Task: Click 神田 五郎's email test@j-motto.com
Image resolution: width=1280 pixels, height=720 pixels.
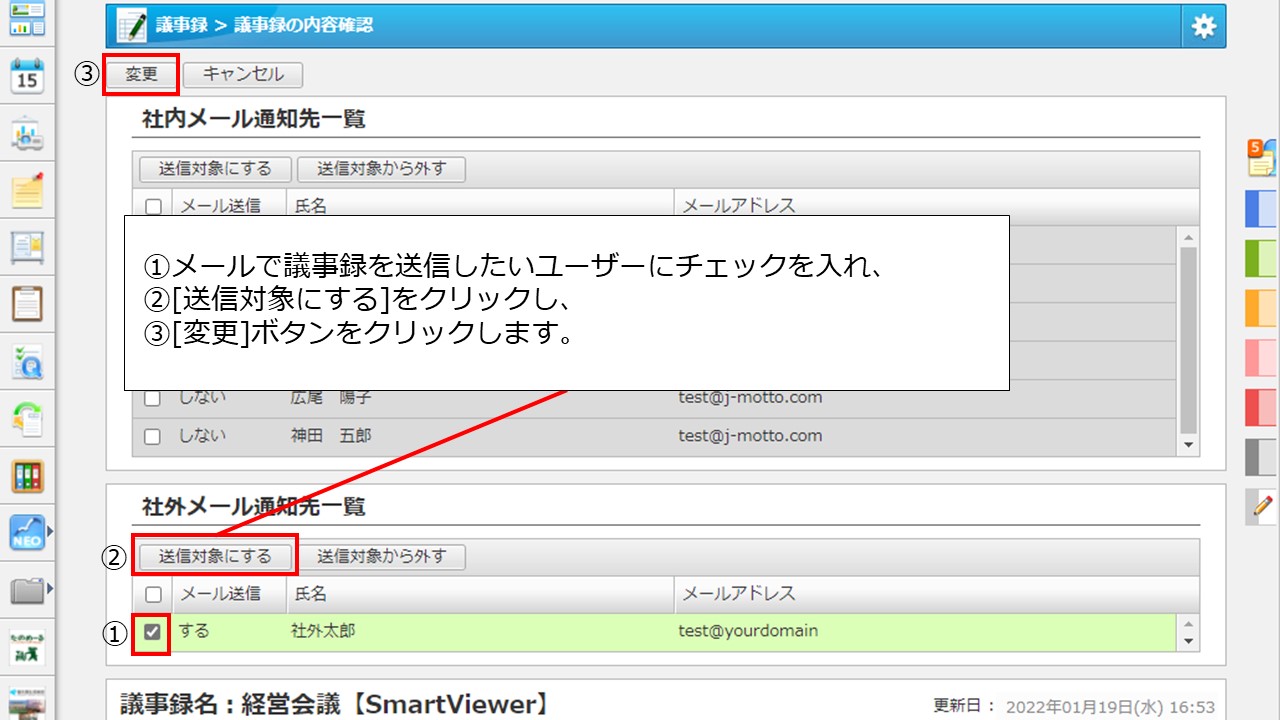Action: click(750, 436)
